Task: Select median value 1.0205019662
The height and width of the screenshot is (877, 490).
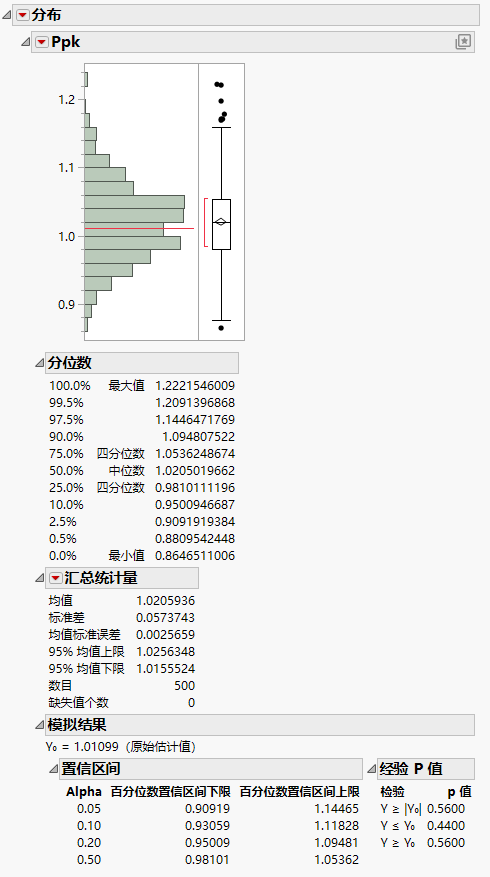Action: point(195,470)
